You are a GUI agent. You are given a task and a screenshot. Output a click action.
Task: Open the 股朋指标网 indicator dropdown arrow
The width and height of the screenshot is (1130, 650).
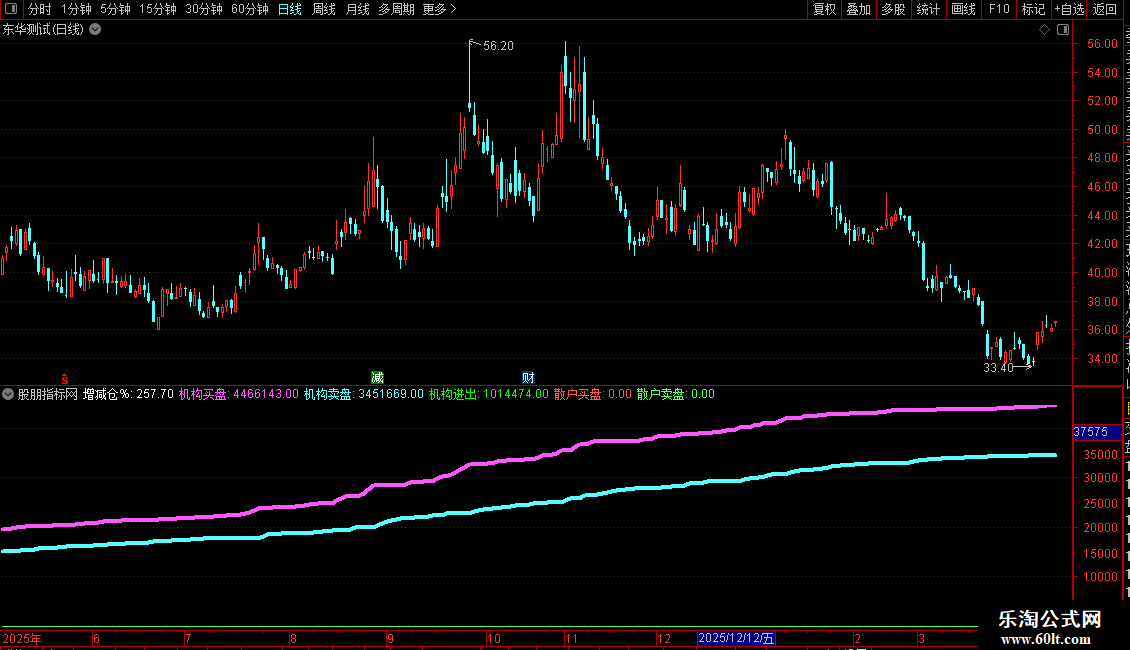coord(8,394)
